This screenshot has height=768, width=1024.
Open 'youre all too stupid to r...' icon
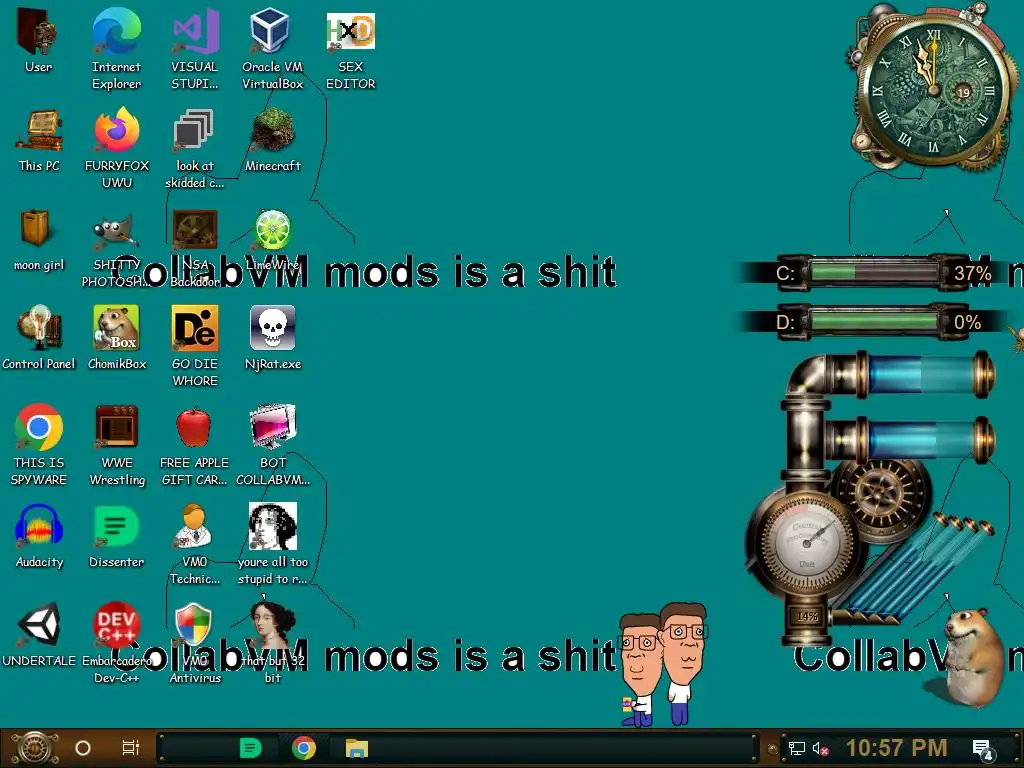coord(273,544)
